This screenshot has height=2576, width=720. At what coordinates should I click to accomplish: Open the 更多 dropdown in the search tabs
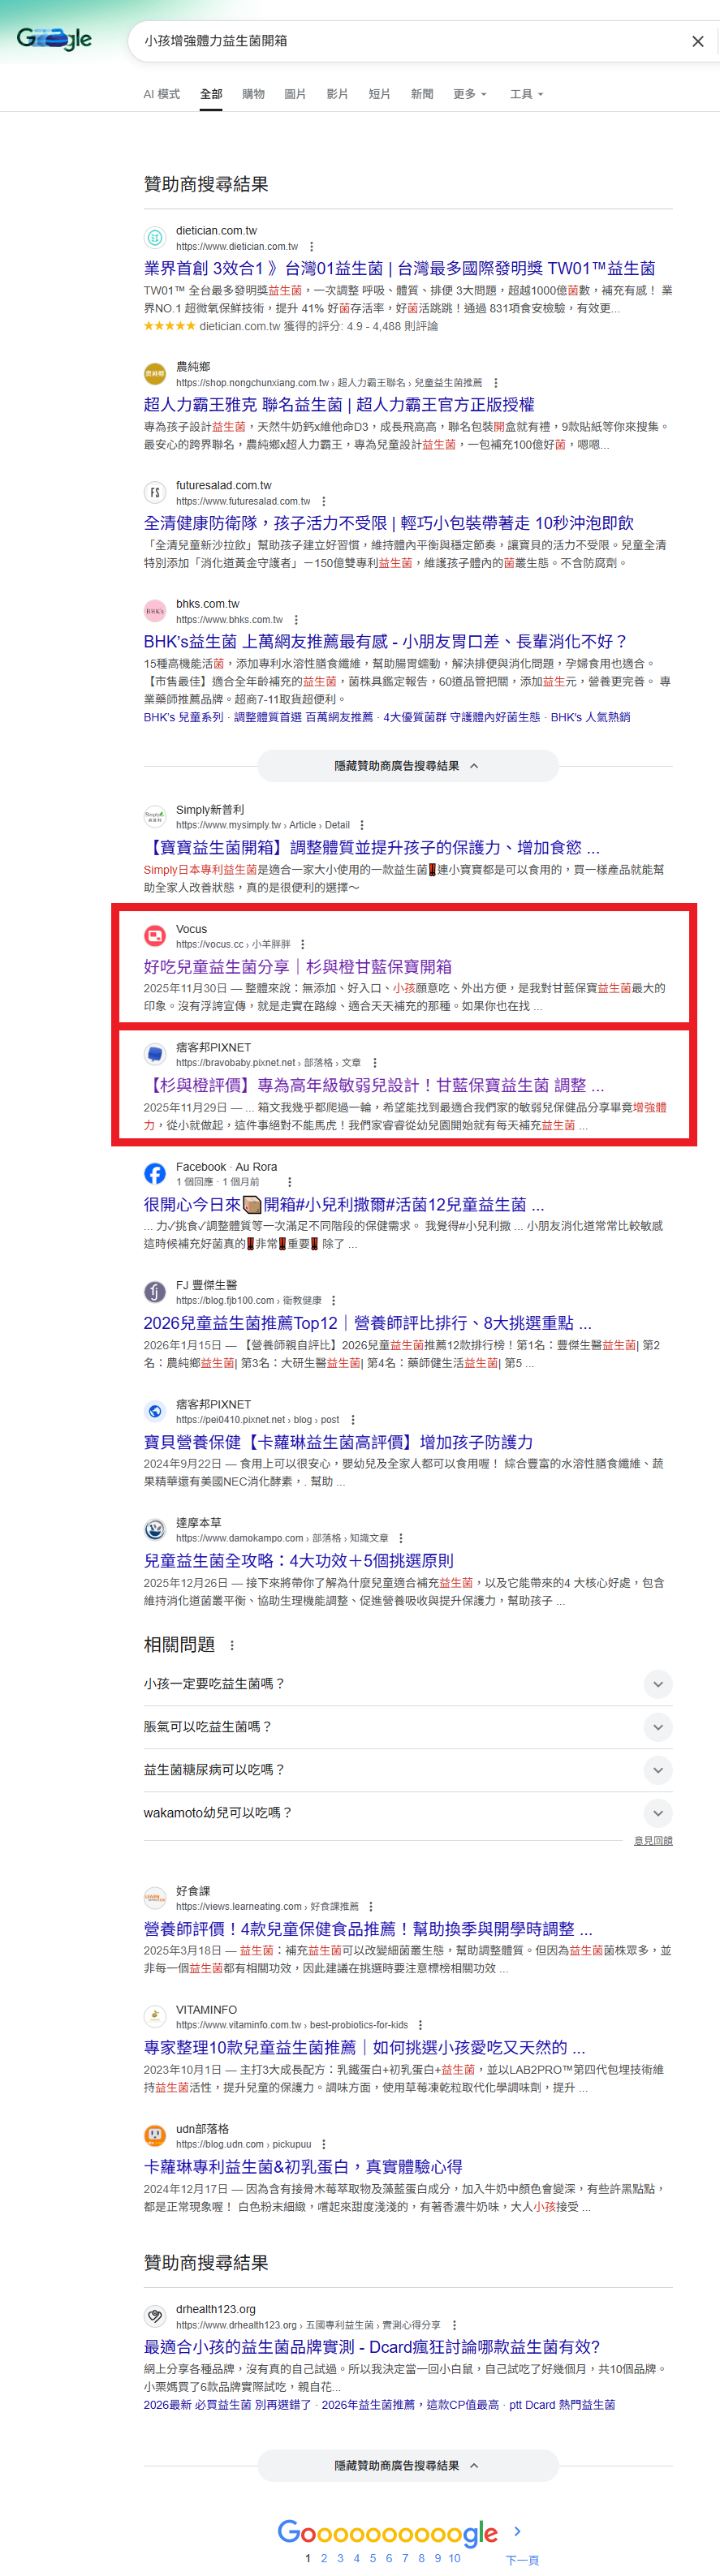pos(469,94)
